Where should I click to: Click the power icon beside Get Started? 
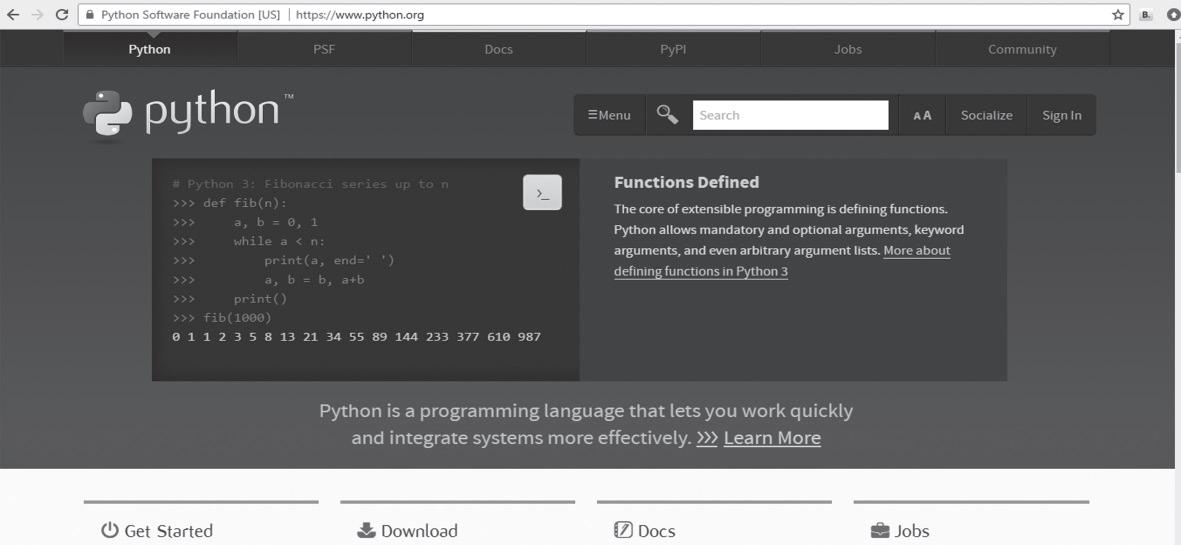click(110, 530)
